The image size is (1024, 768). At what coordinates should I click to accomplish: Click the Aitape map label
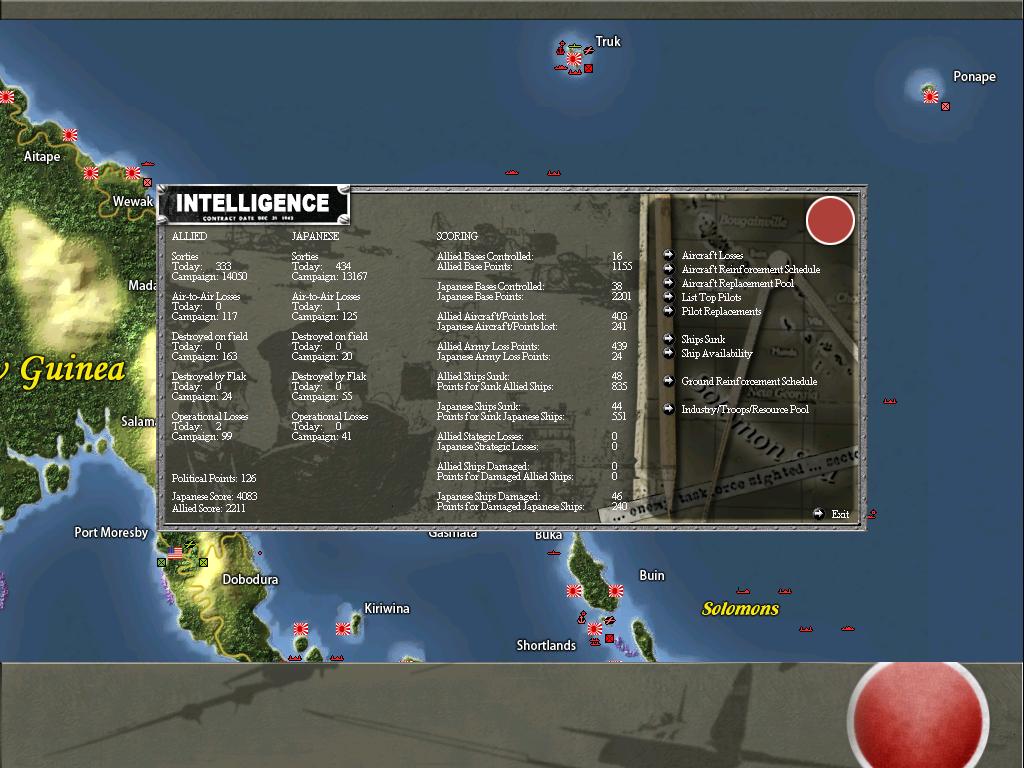pyautogui.click(x=42, y=156)
